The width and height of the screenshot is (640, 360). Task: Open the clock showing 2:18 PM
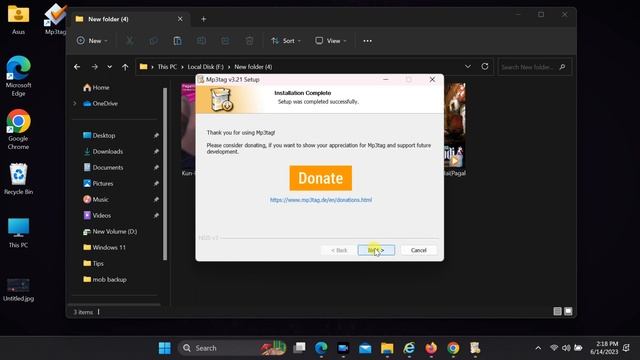604,348
